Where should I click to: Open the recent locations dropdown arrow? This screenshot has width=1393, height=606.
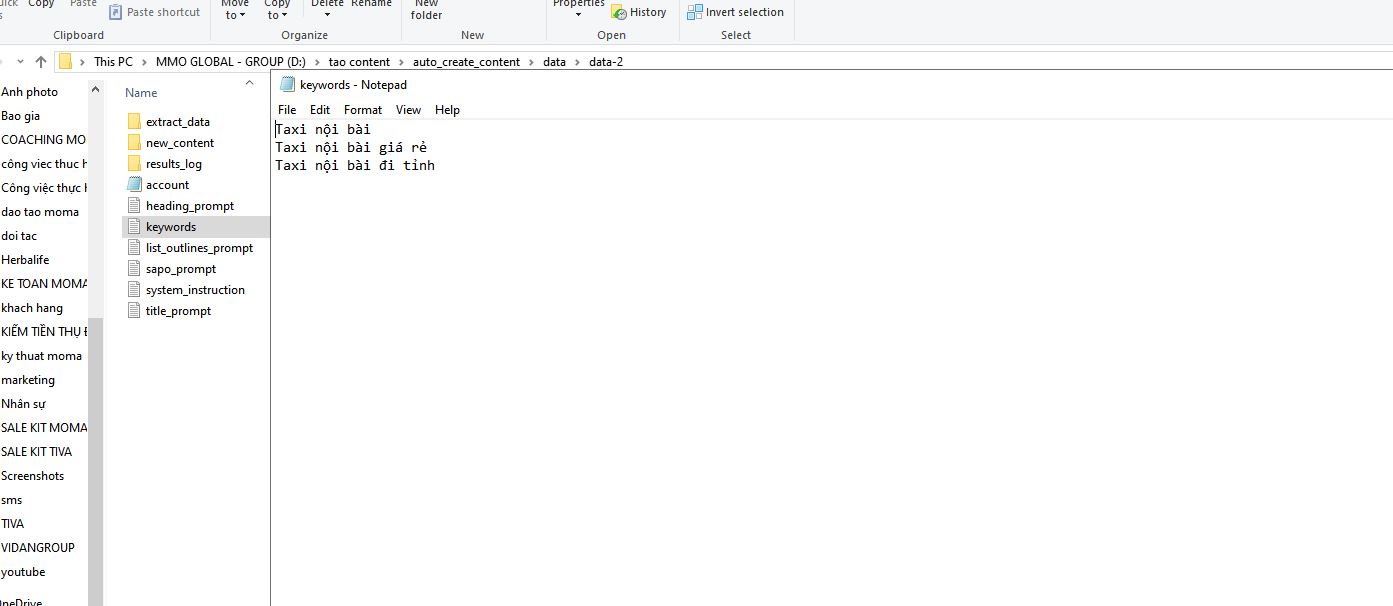coord(20,61)
